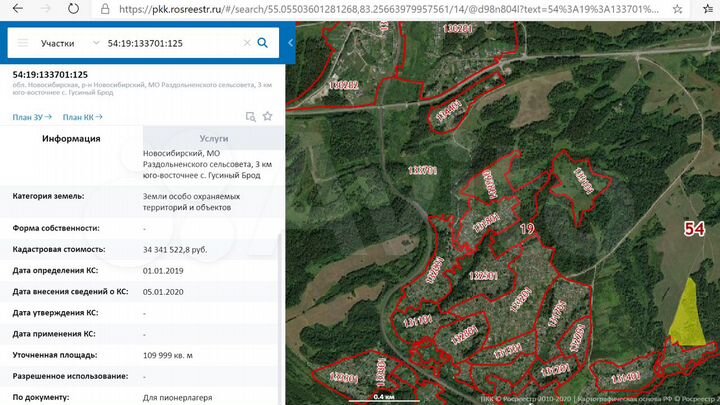Clear the cadastral number search text
Screen dimensions: 720x405
[x=246, y=44]
